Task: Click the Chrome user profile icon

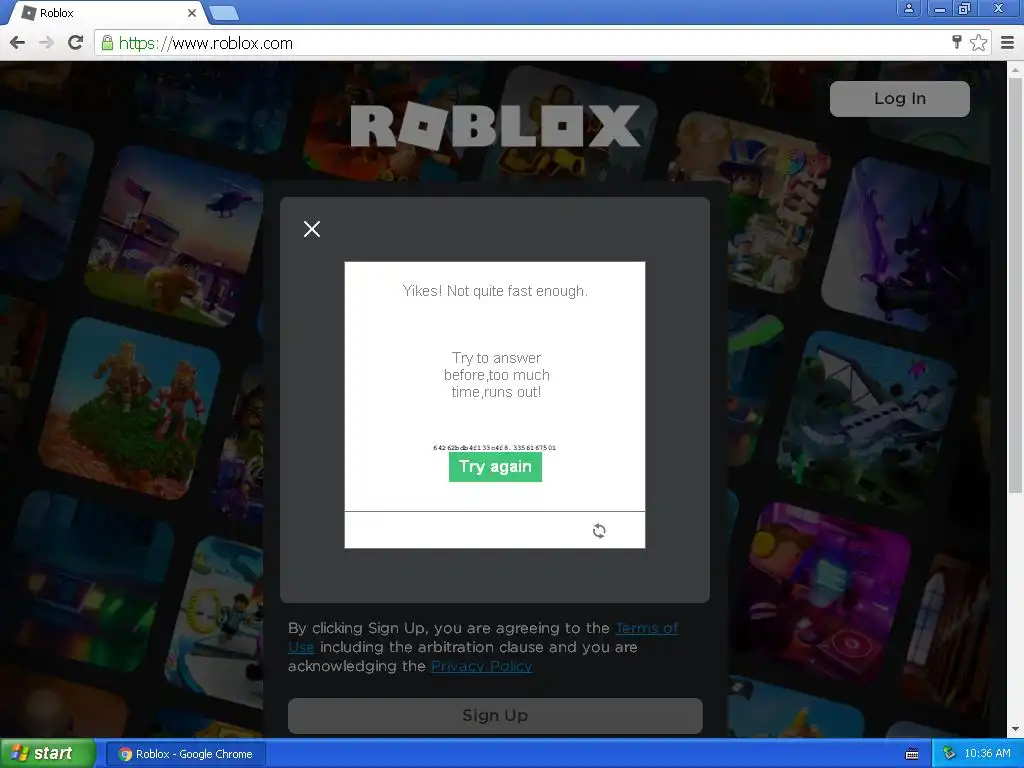Action: tap(908, 8)
